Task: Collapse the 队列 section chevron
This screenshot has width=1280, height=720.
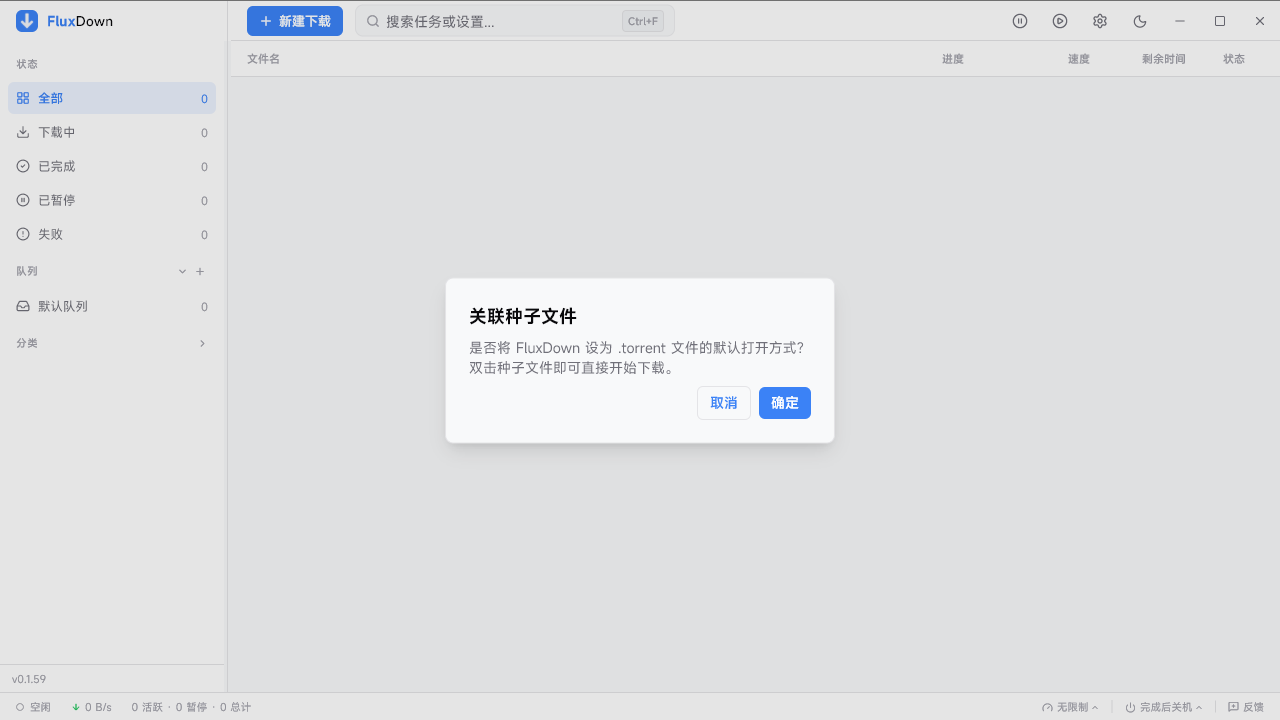Action: tap(182, 271)
